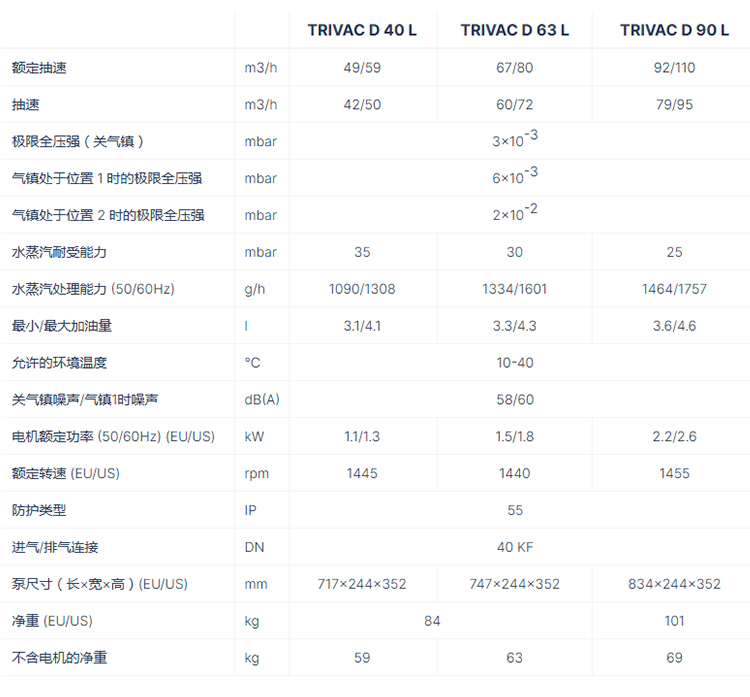Click the 进气/排气连接 row label
This screenshot has width=750, height=697.
(x=55, y=547)
